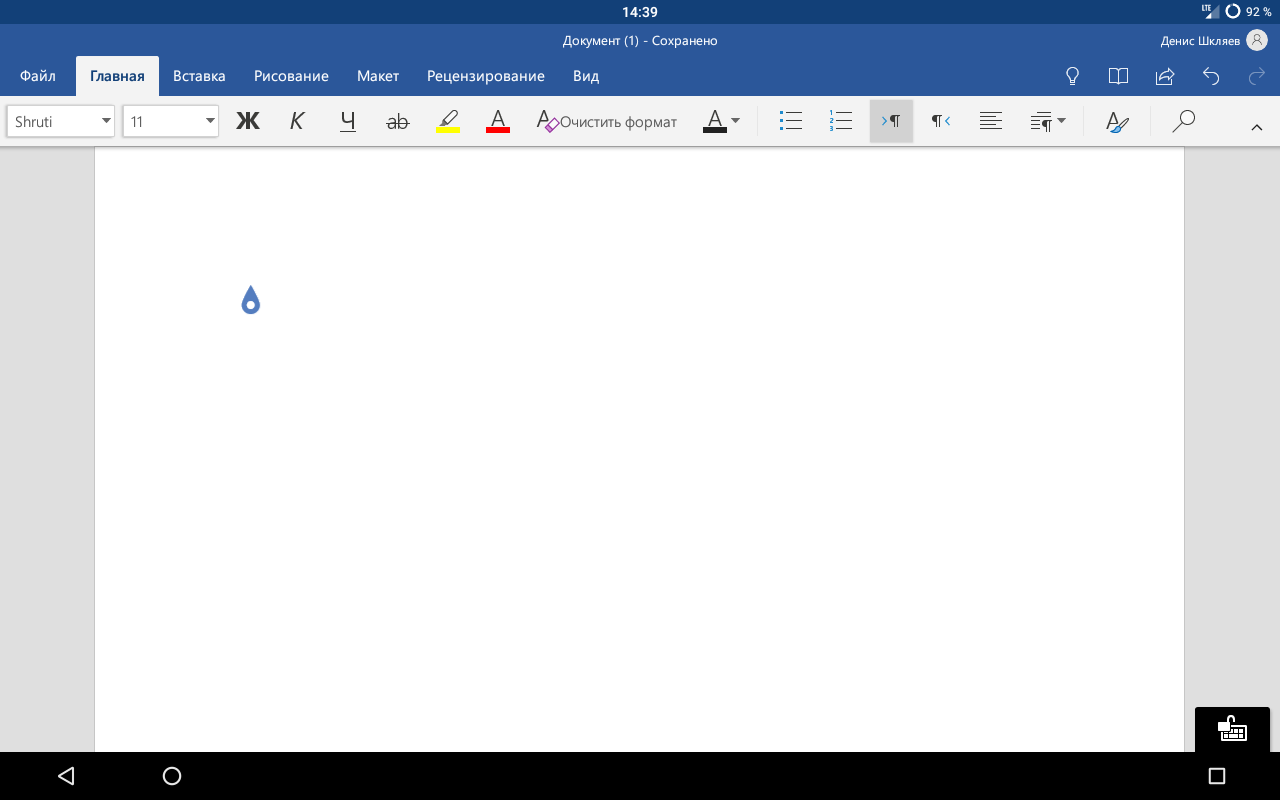The height and width of the screenshot is (800, 1280).
Task: Switch to the Рисование tab
Action: (291, 76)
